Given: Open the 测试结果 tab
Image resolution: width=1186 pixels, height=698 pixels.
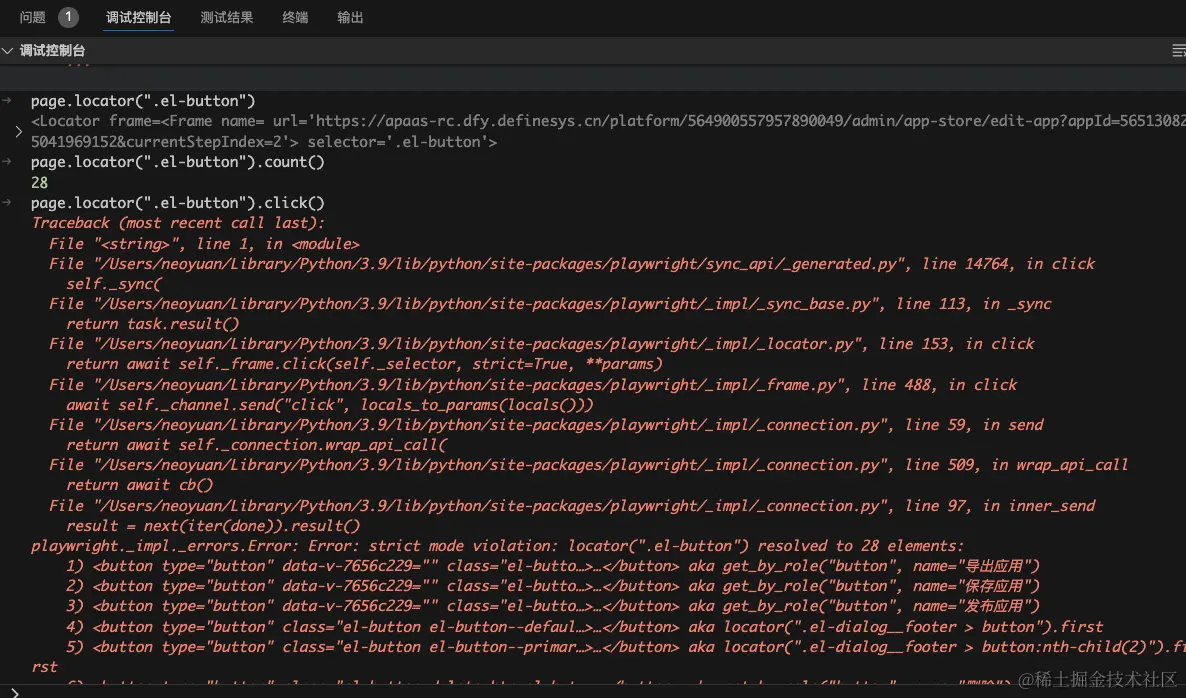Looking at the screenshot, I should coord(226,17).
